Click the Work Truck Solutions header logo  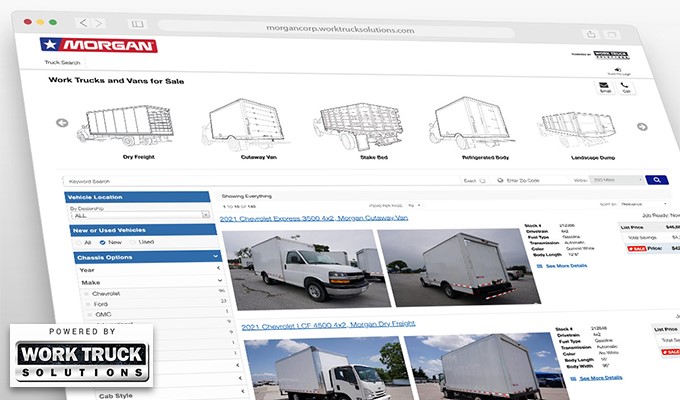611,55
